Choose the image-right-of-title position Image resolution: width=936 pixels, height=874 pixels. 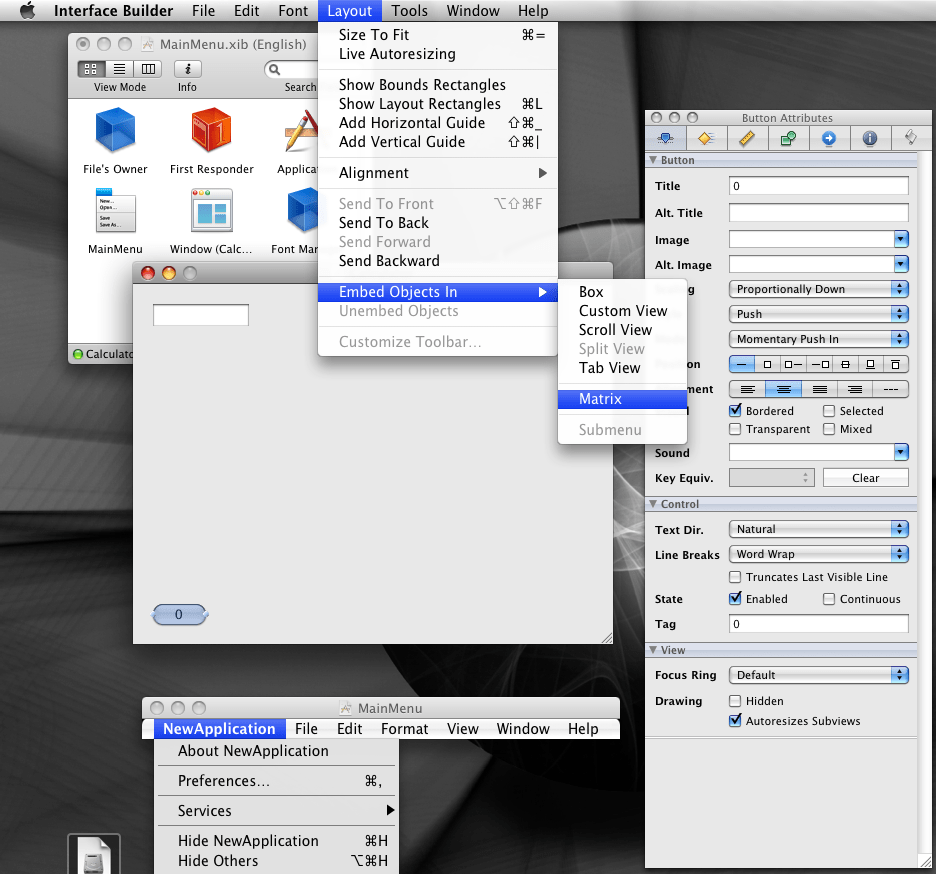click(819, 364)
